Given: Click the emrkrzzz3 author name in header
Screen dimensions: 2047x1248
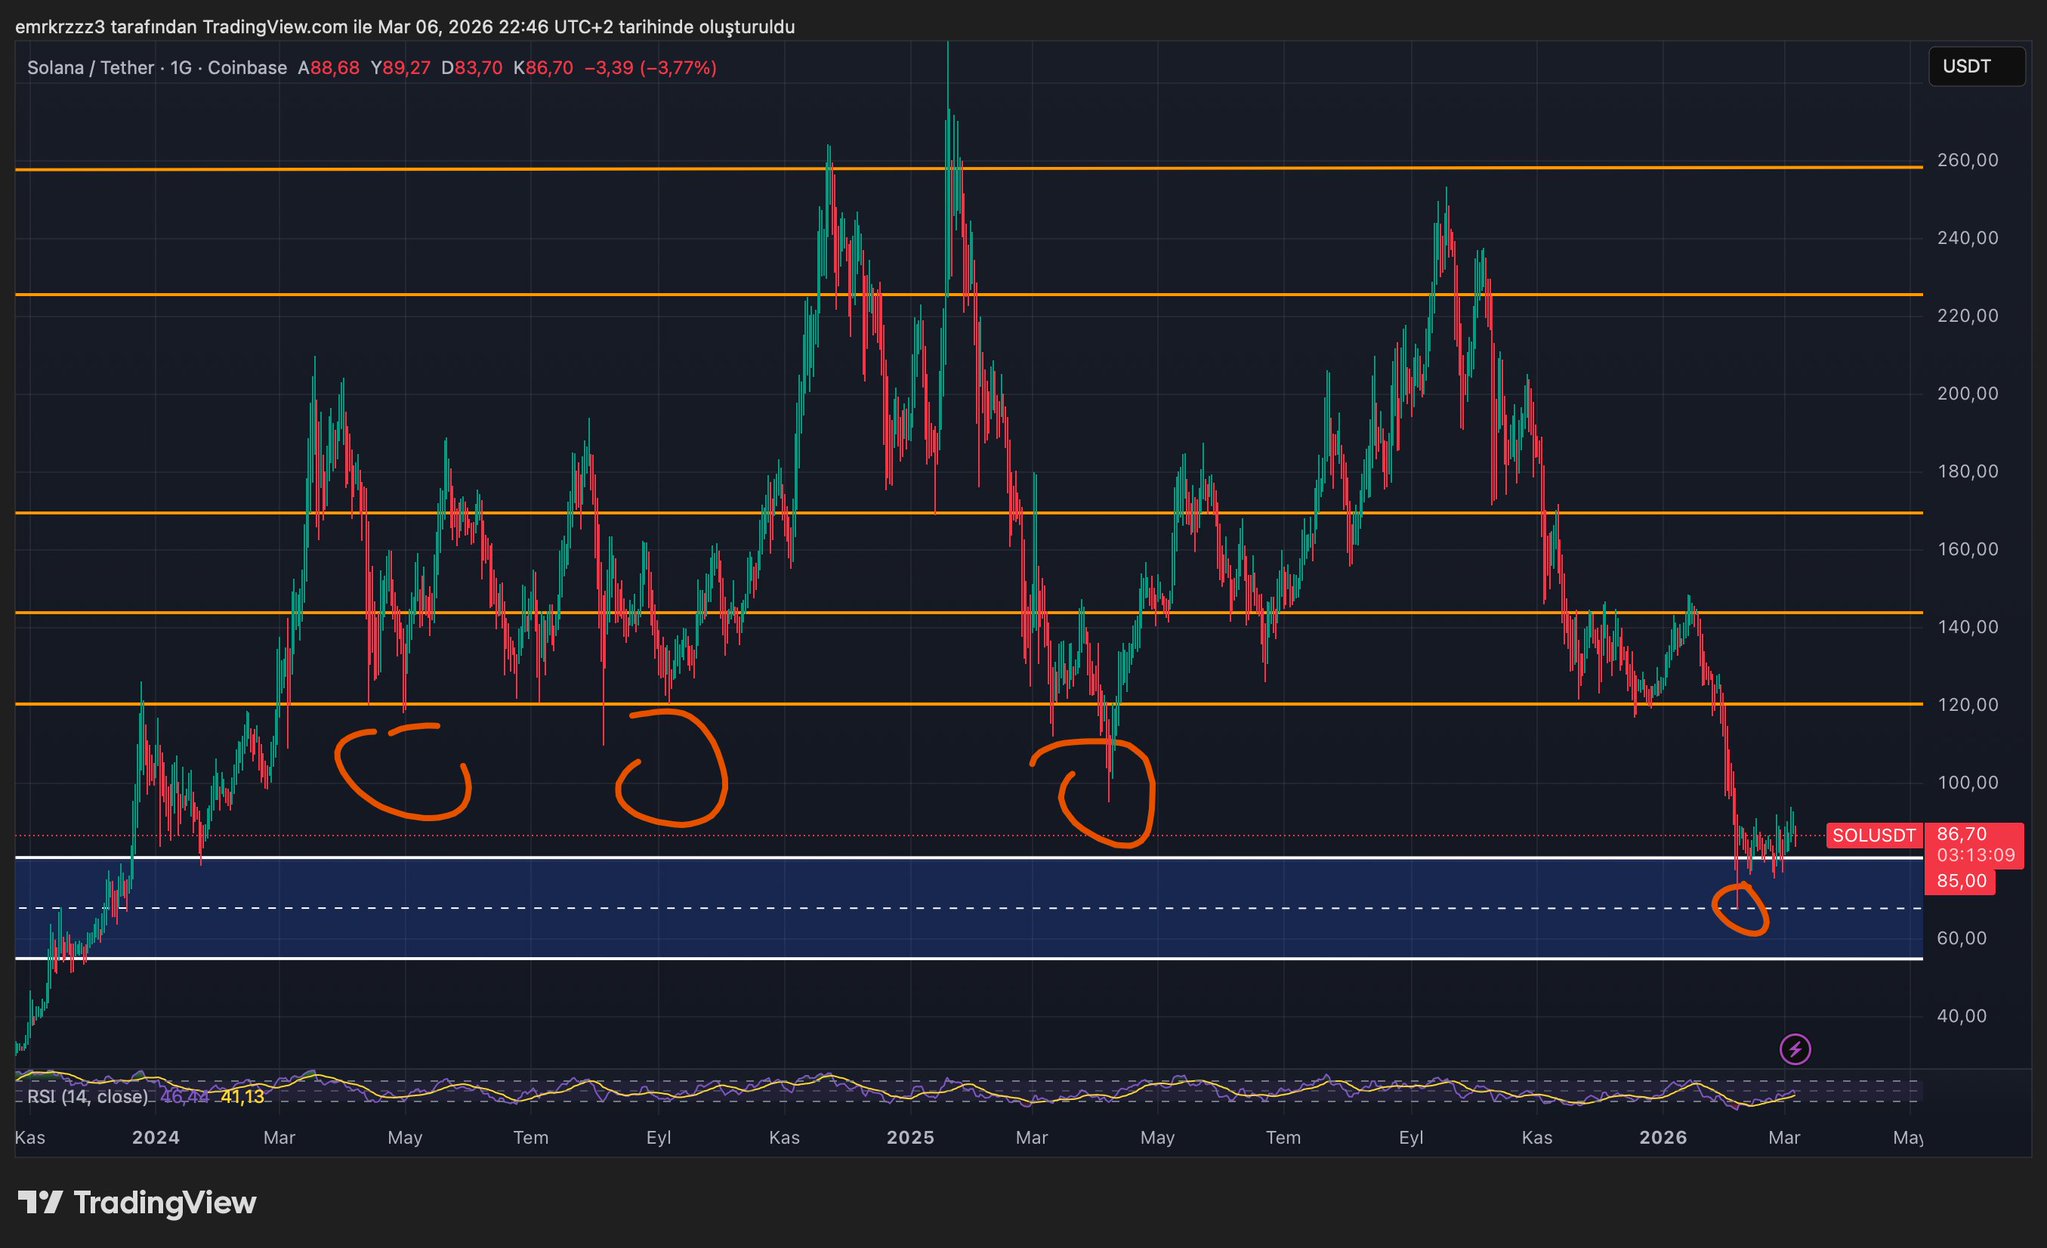Looking at the screenshot, I should tap(60, 27).
